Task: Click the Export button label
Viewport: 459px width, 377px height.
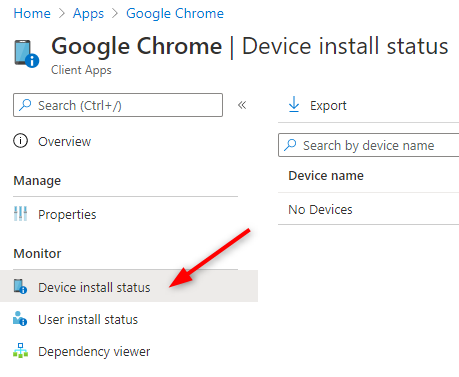Action: 328,106
